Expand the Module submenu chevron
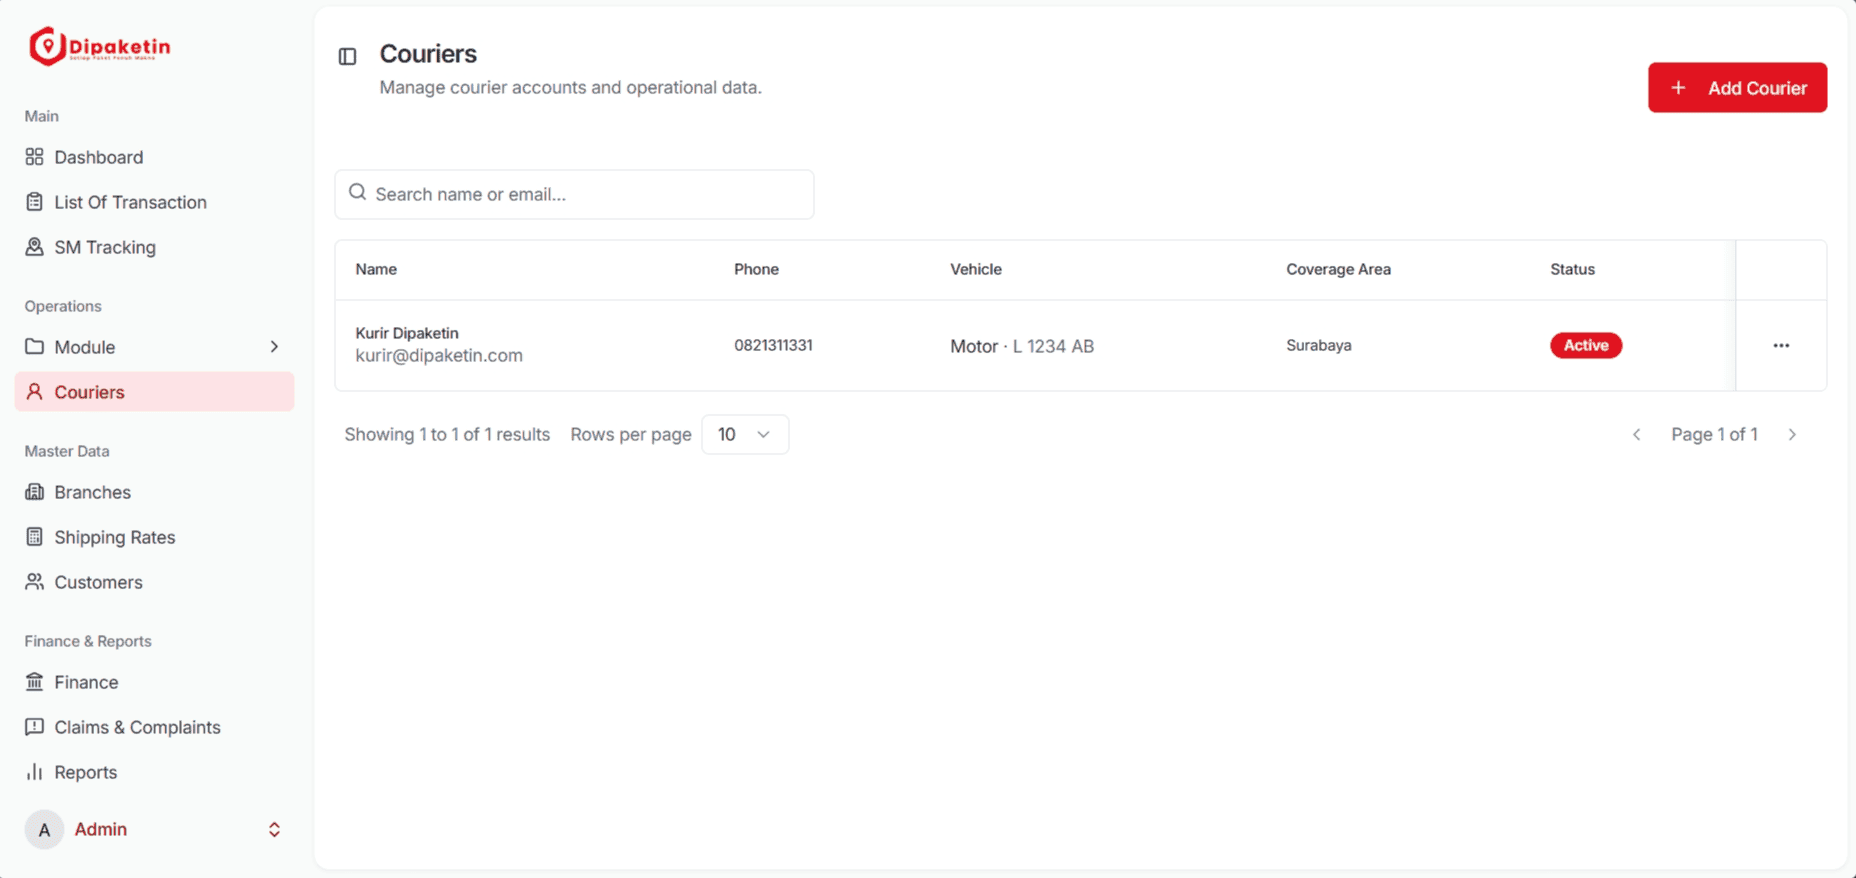This screenshot has width=1856, height=878. (274, 347)
